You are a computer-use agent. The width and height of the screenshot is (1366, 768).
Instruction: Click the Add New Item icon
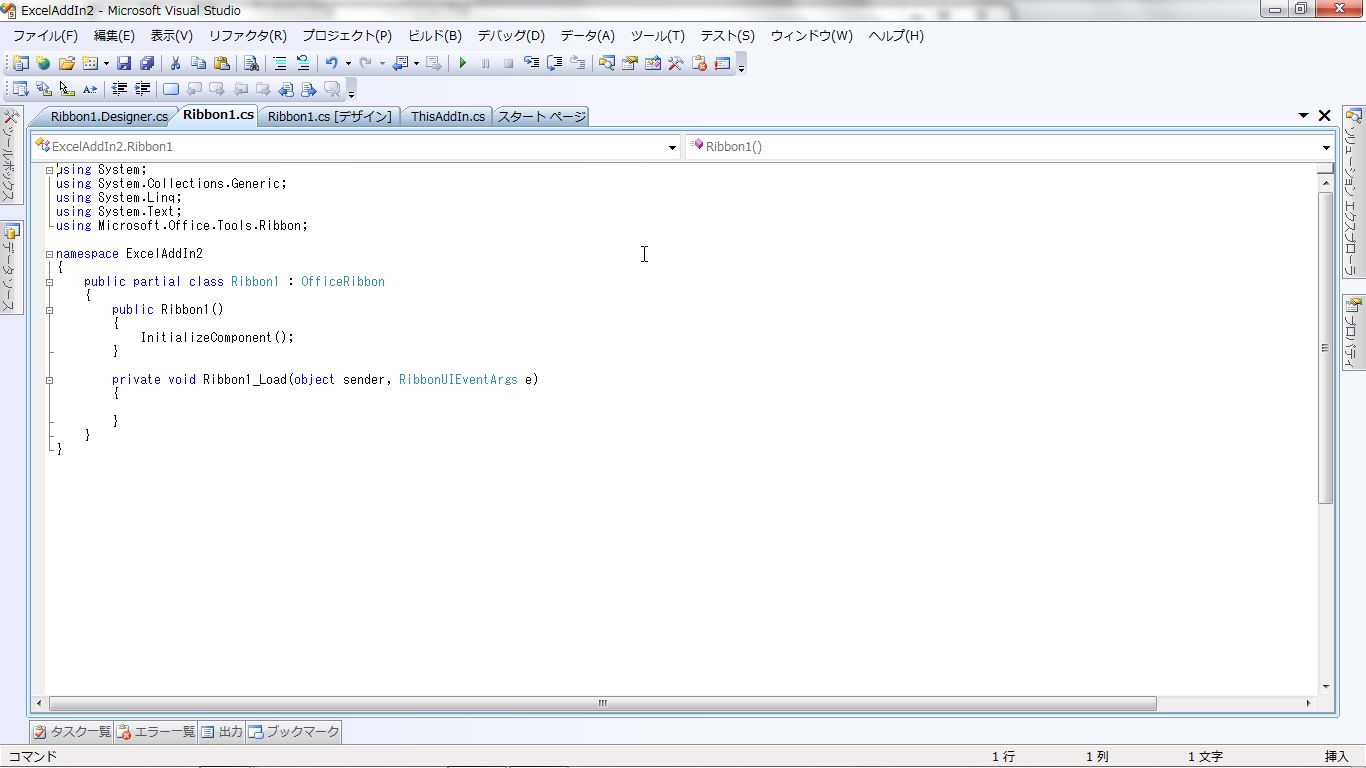[x=89, y=63]
